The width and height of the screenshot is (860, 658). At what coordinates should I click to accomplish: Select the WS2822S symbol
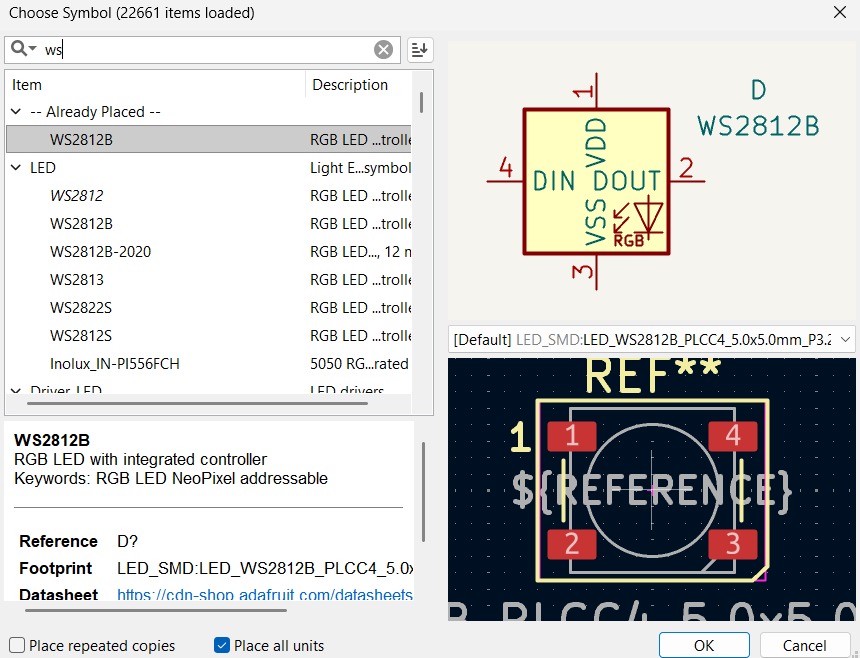(x=81, y=308)
